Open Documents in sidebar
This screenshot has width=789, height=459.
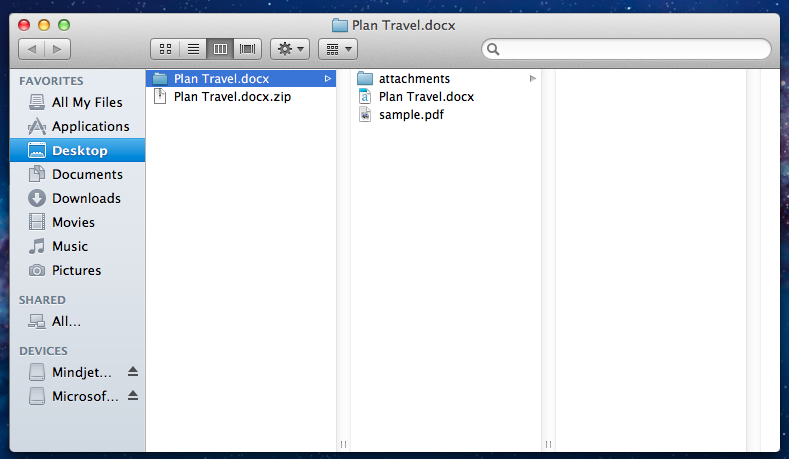[x=77, y=174]
